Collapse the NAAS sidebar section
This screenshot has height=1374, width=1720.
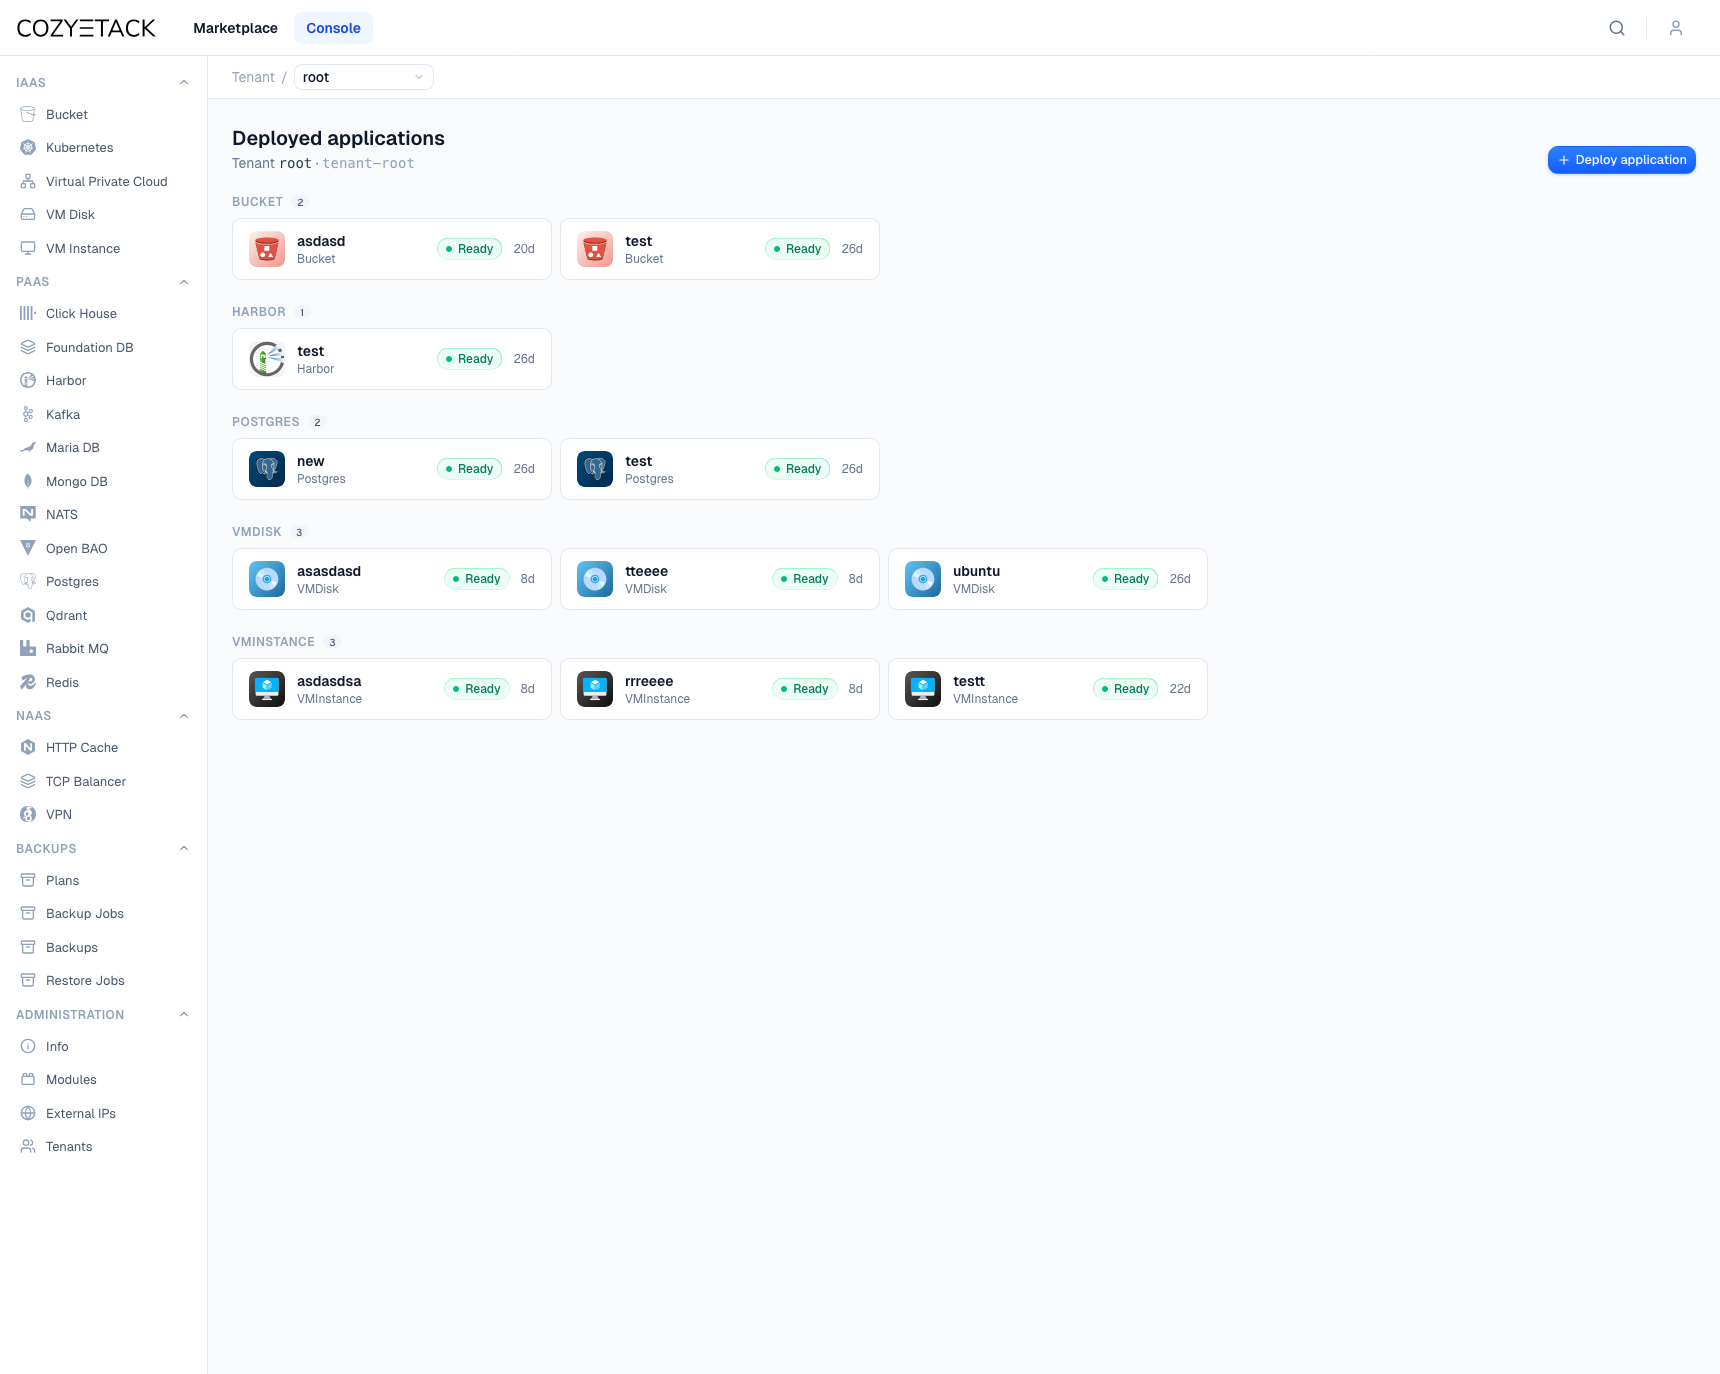(184, 716)
